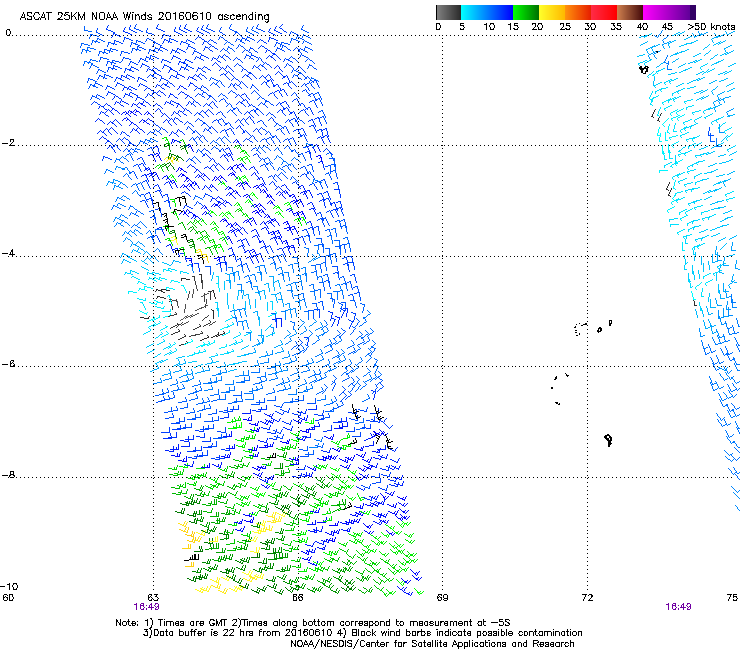Select the '-10' latitude axis label
The width and height of the screenshot is (740, 650).
(9, 587)
